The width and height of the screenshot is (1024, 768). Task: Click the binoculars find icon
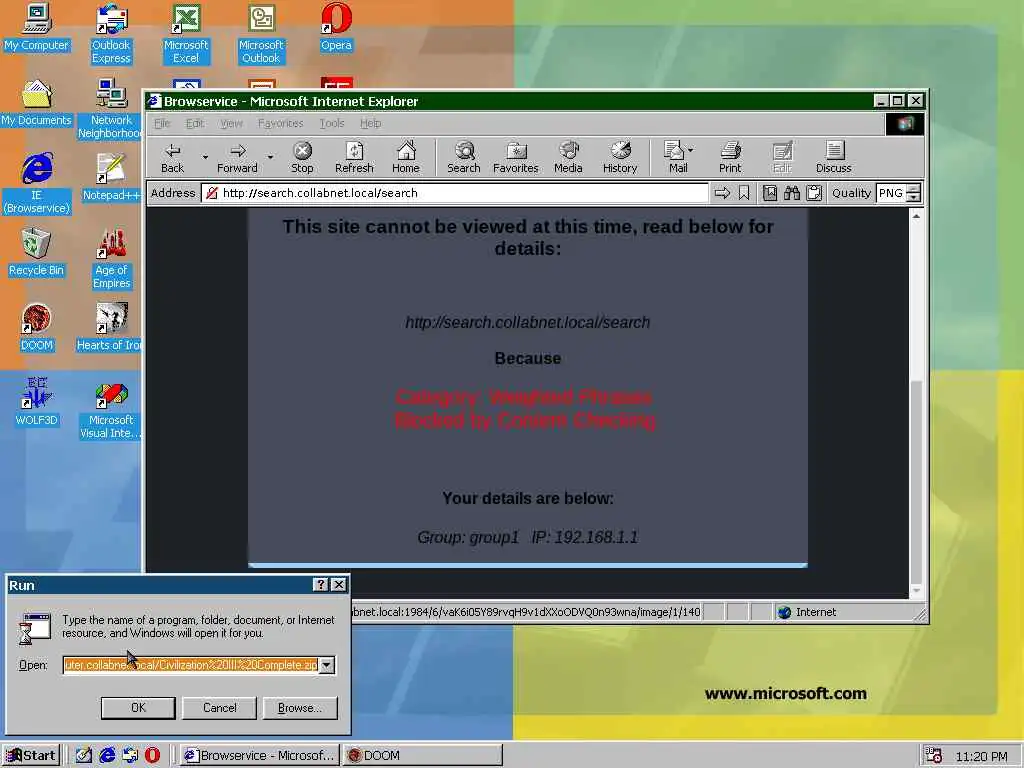coord(792,193)
